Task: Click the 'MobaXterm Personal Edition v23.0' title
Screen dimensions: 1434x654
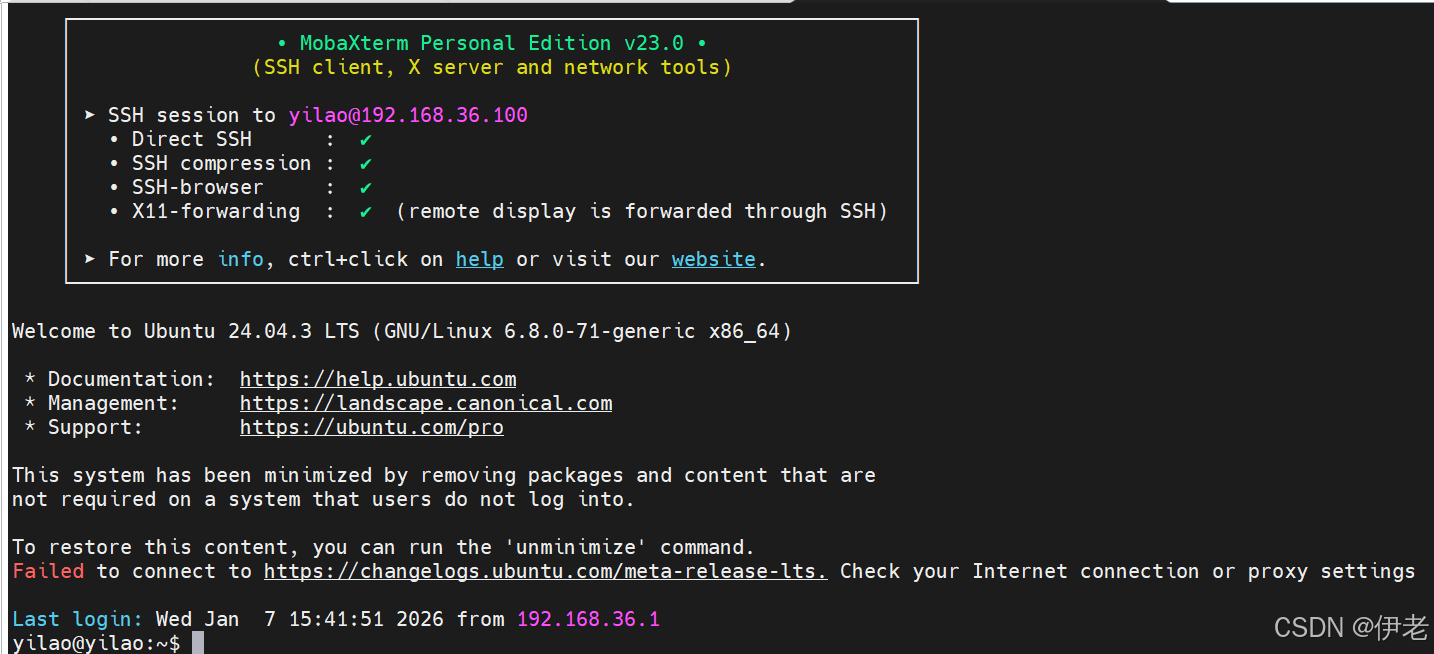Action: coord(491,44)
